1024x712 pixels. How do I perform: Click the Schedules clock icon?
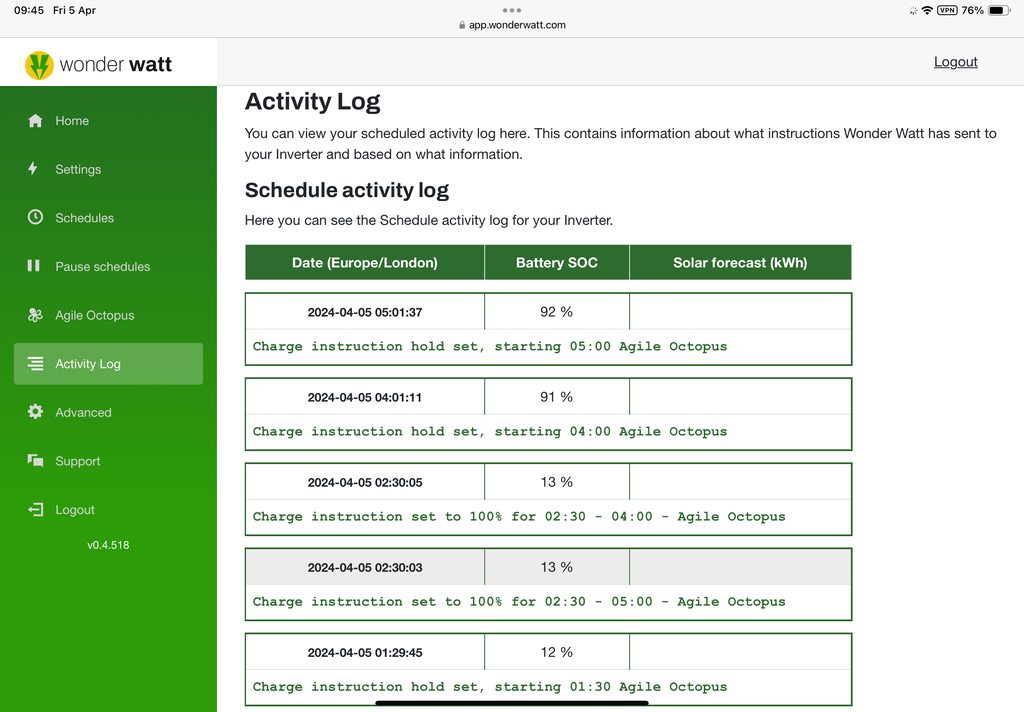35,218
